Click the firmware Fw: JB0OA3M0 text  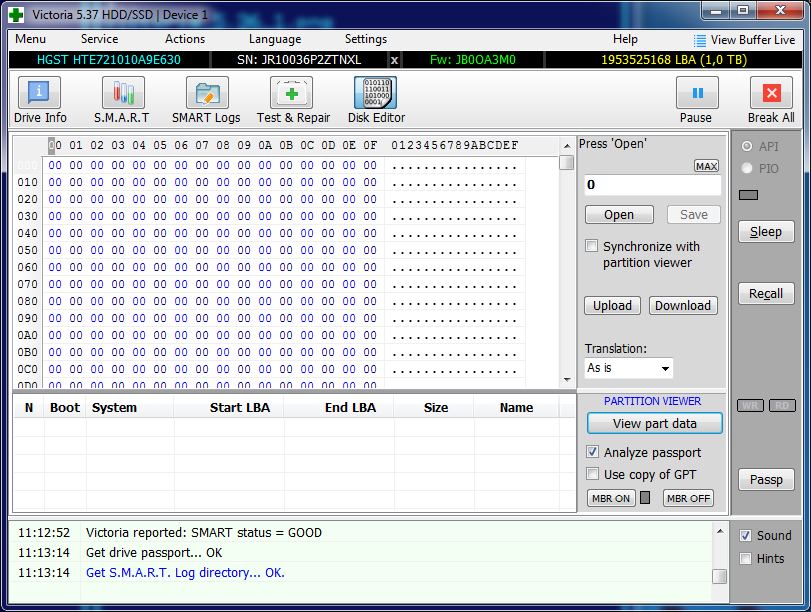[473, 60]
